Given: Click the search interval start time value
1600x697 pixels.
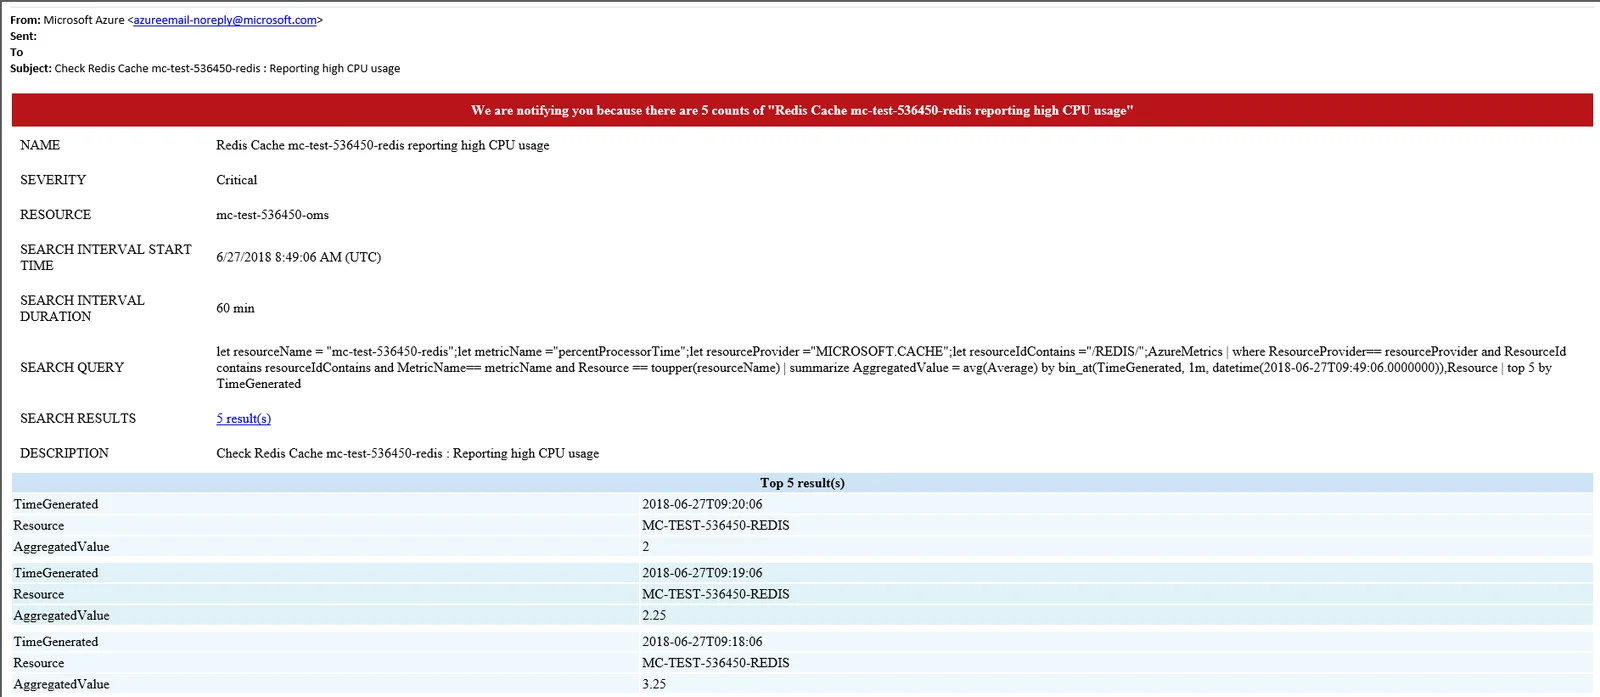Looking at the screenshot, I should point(298,257).
